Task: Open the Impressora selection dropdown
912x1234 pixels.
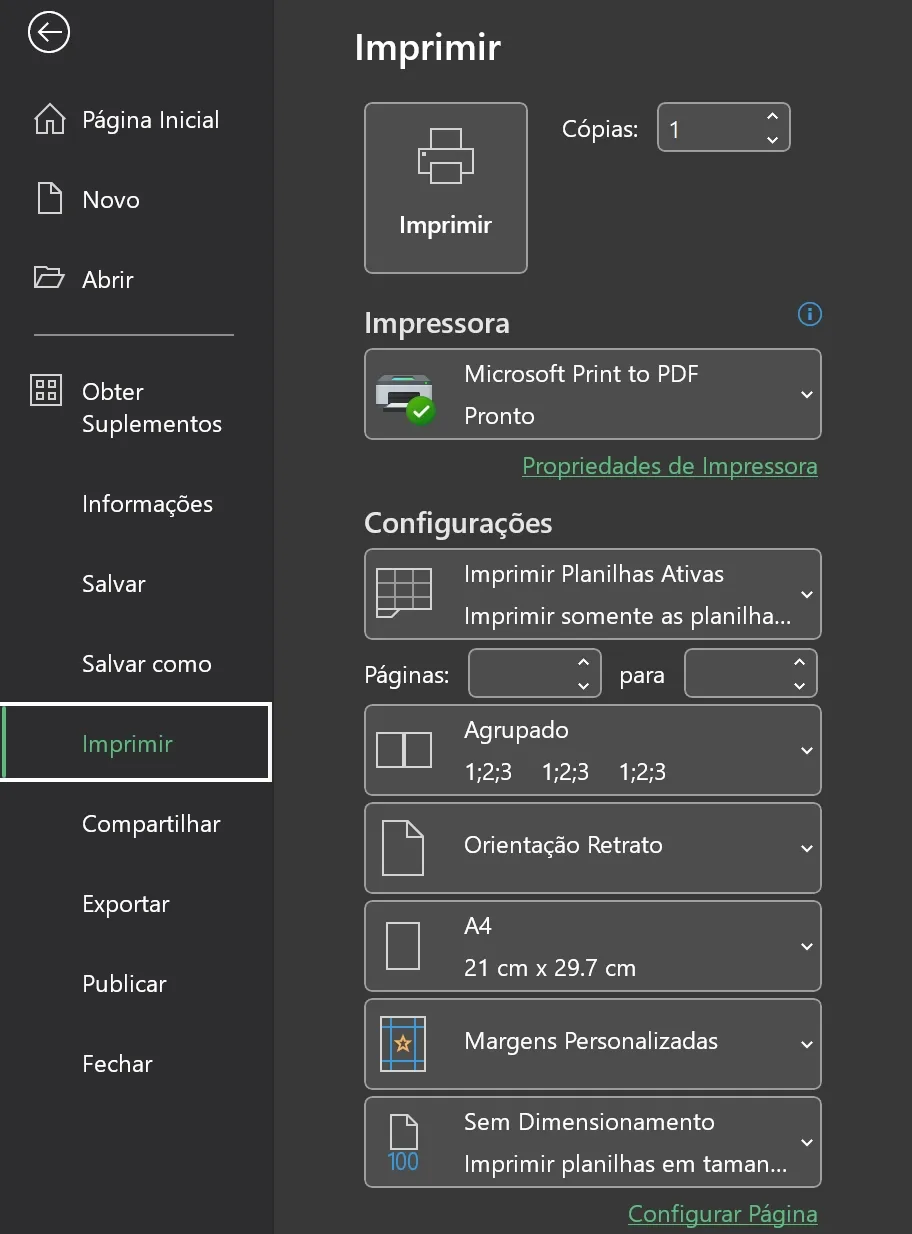Action: [806, 394]
